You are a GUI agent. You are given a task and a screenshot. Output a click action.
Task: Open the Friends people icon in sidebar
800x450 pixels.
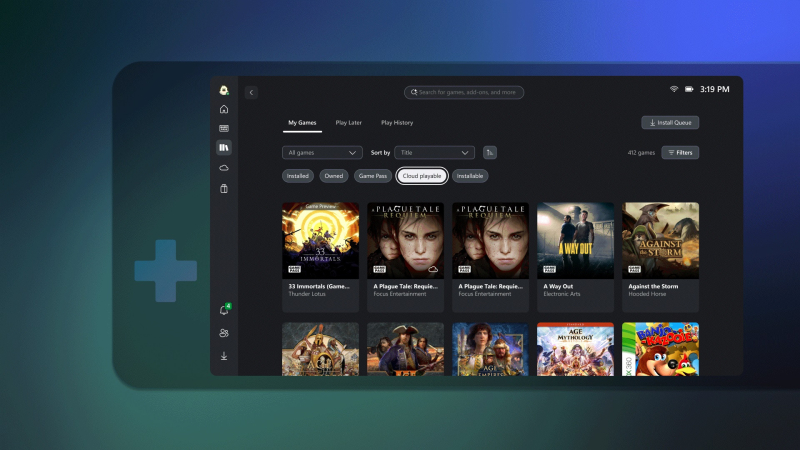(x=224, y=333)
